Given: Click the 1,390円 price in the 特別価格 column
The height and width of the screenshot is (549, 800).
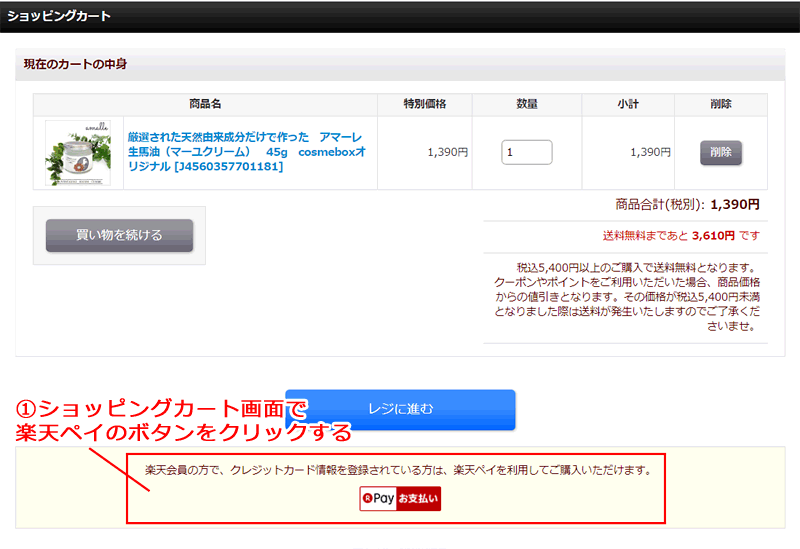Looking at the screenshot, I should click(447, 153).
